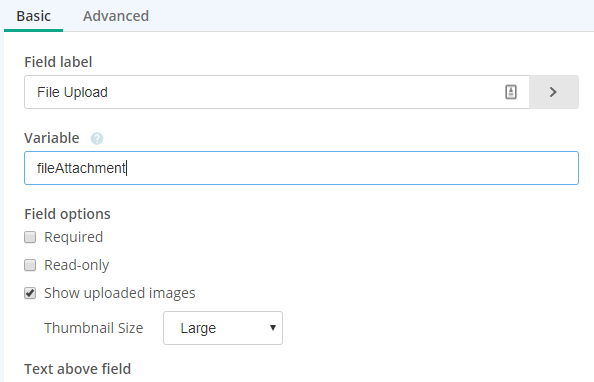The width and height of the screenshot is (594, 382).
Task: Click the Field options heading
Action: click(x=67, y=214)
